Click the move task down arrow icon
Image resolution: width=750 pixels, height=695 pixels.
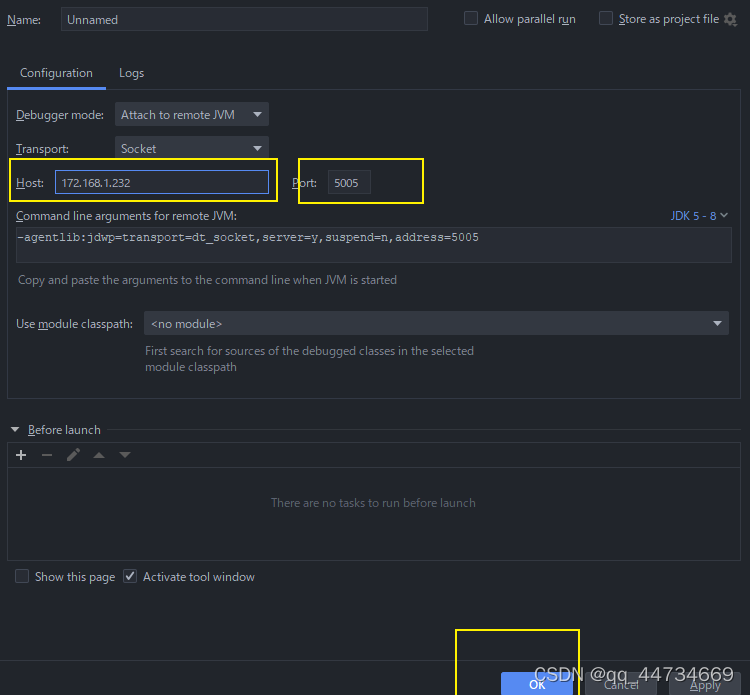125,455
